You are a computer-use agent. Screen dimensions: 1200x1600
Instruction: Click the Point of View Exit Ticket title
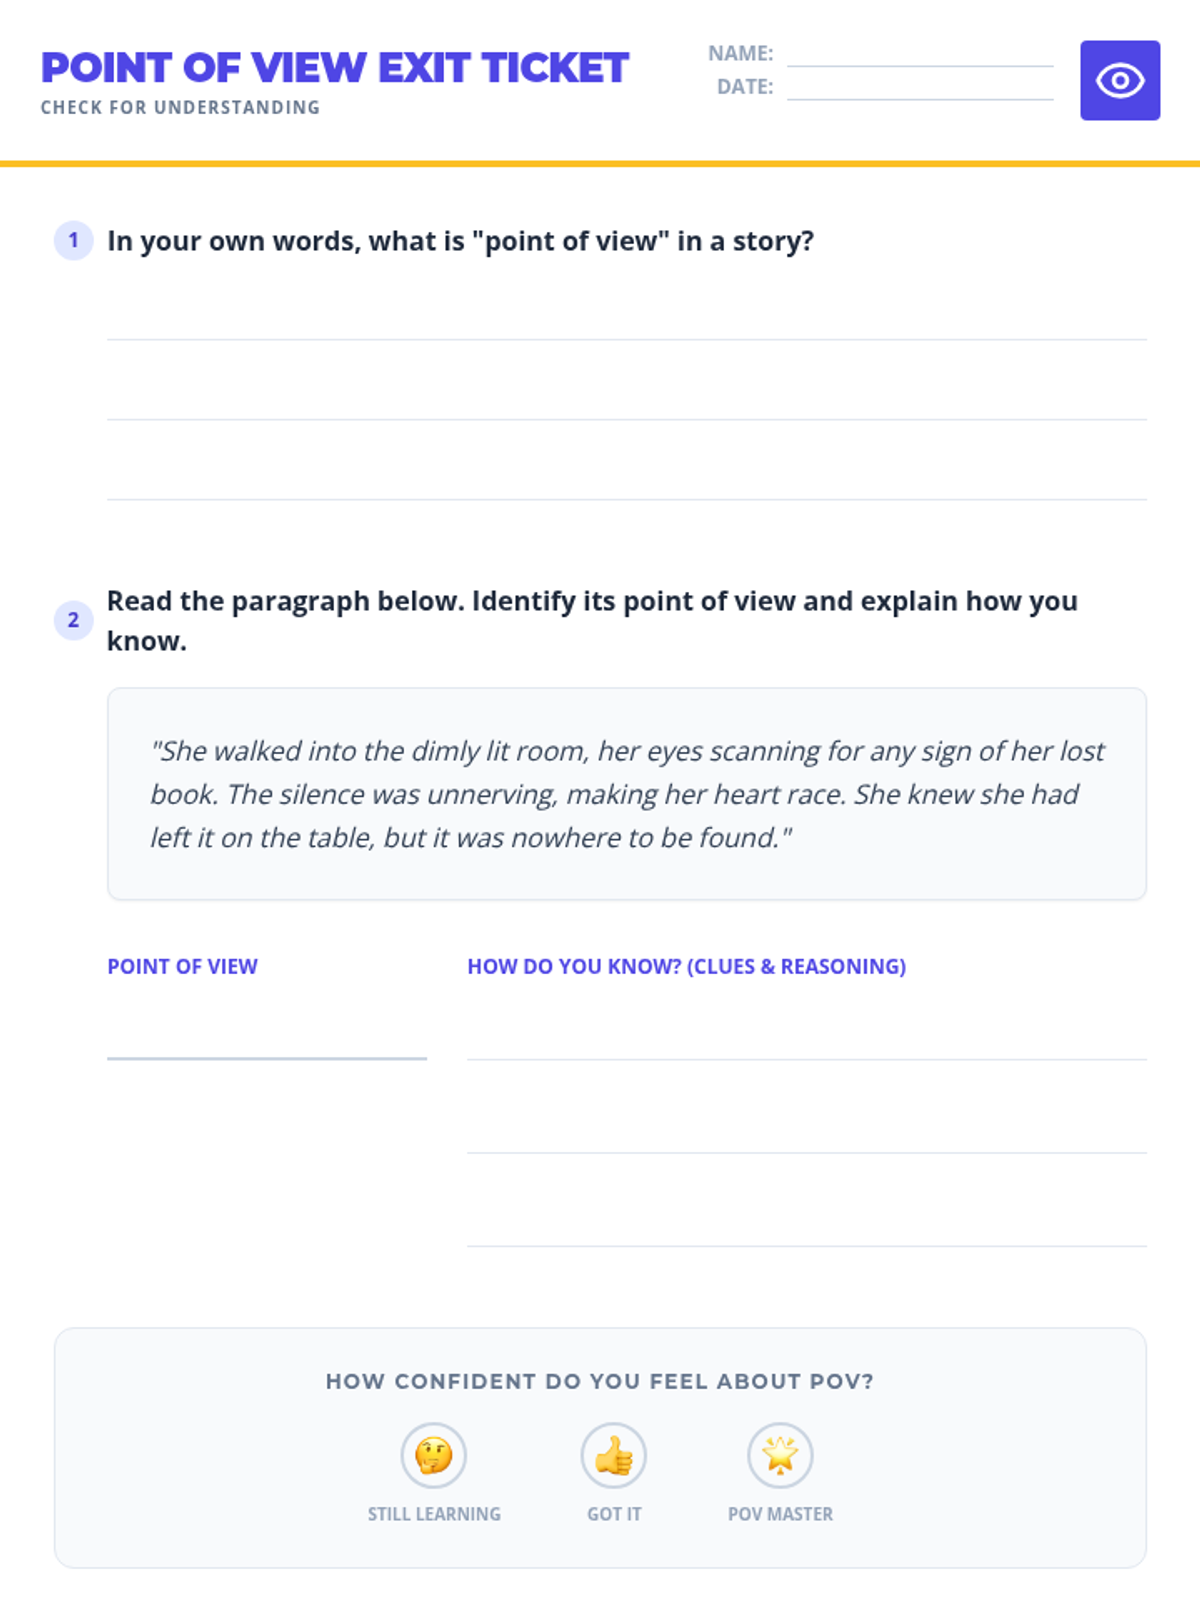click(335, 68)
